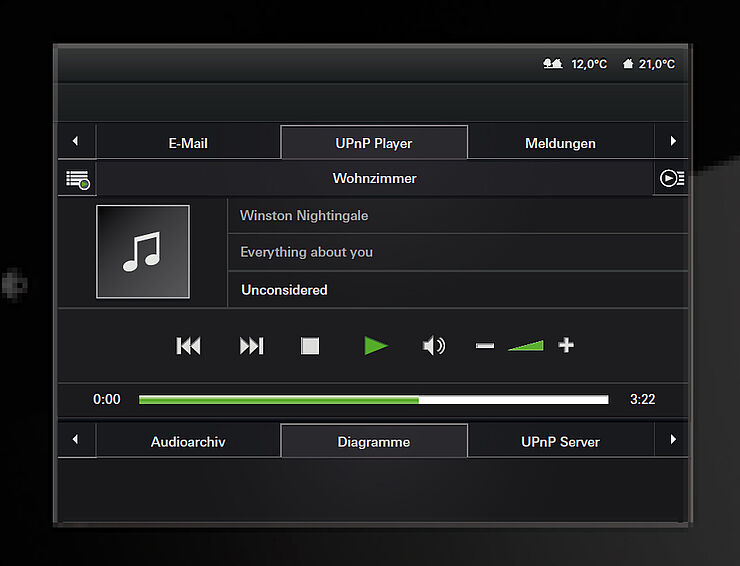Open the Meldungen tab
740x566 pixels.
click(560, 143)
